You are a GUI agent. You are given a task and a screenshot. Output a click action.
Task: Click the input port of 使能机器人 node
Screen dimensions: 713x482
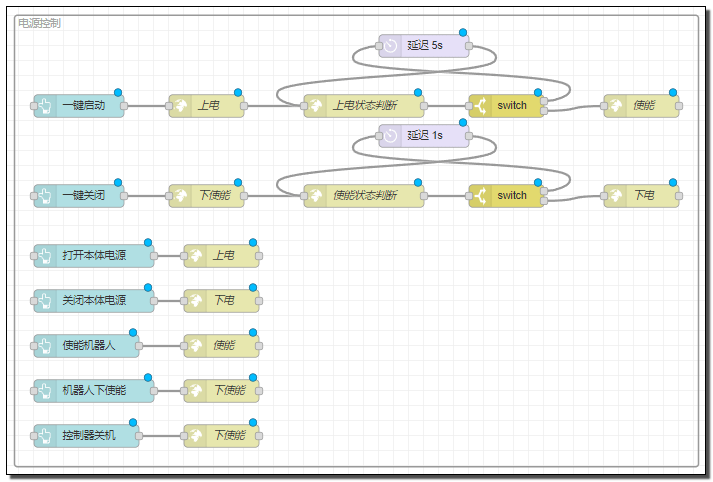[x=33, y=346]
